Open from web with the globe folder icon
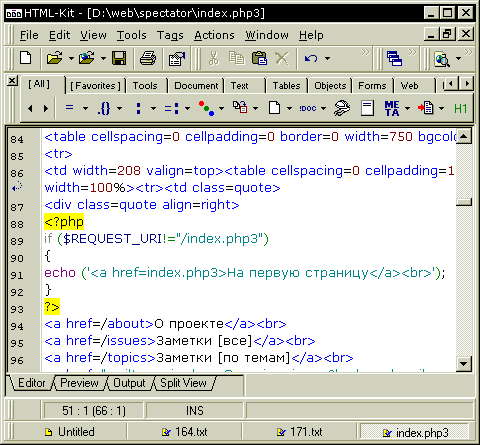480x445 pixels. click(87, 58)
